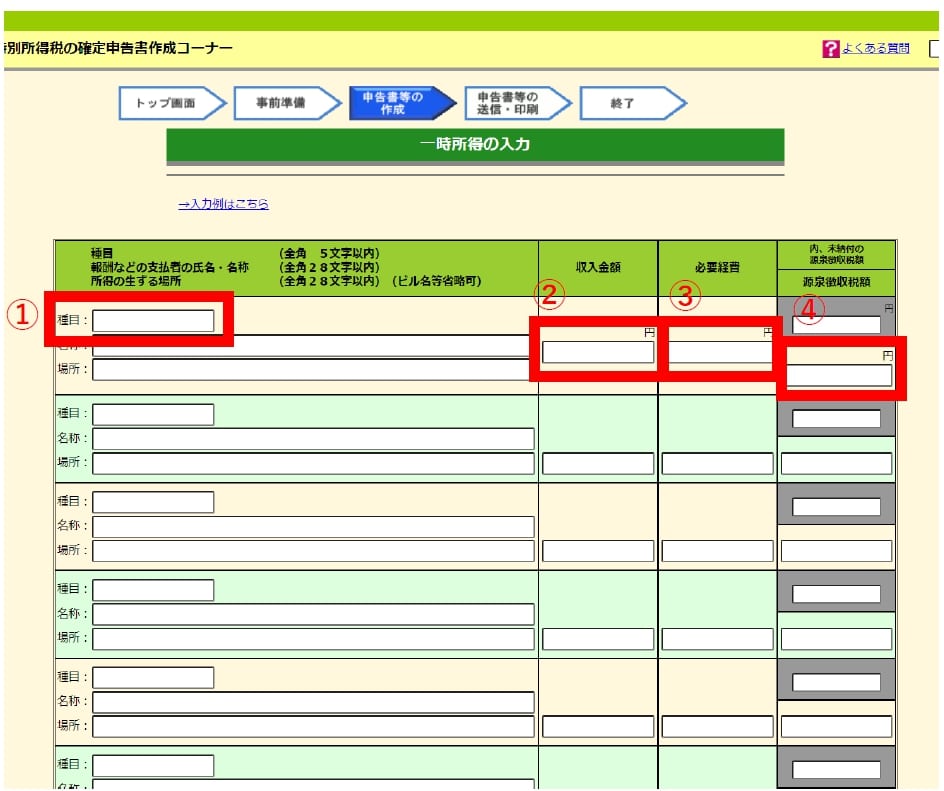Click the 確定申告書作成コーナー page title
Screen dimensions: 944x791
[x=119, y=48]
